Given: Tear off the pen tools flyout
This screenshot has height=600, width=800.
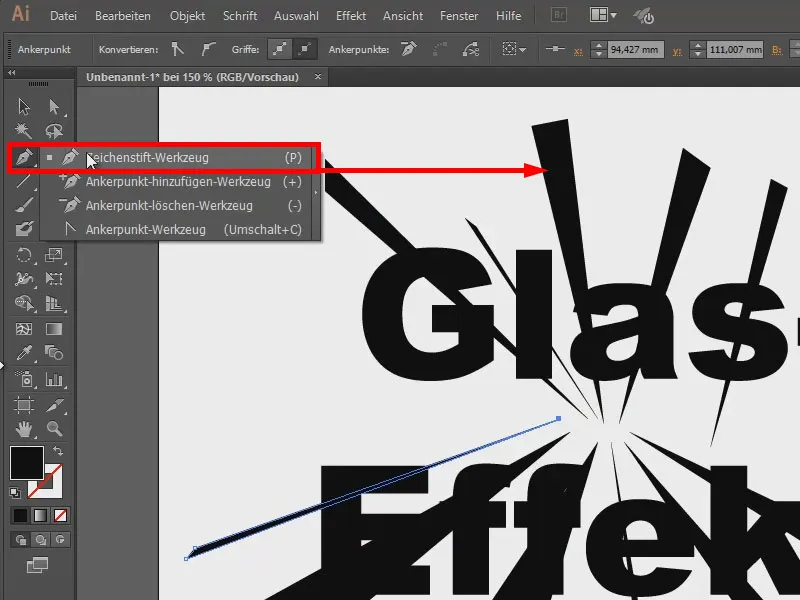Looking at the screenshot, I should point(316,193).
